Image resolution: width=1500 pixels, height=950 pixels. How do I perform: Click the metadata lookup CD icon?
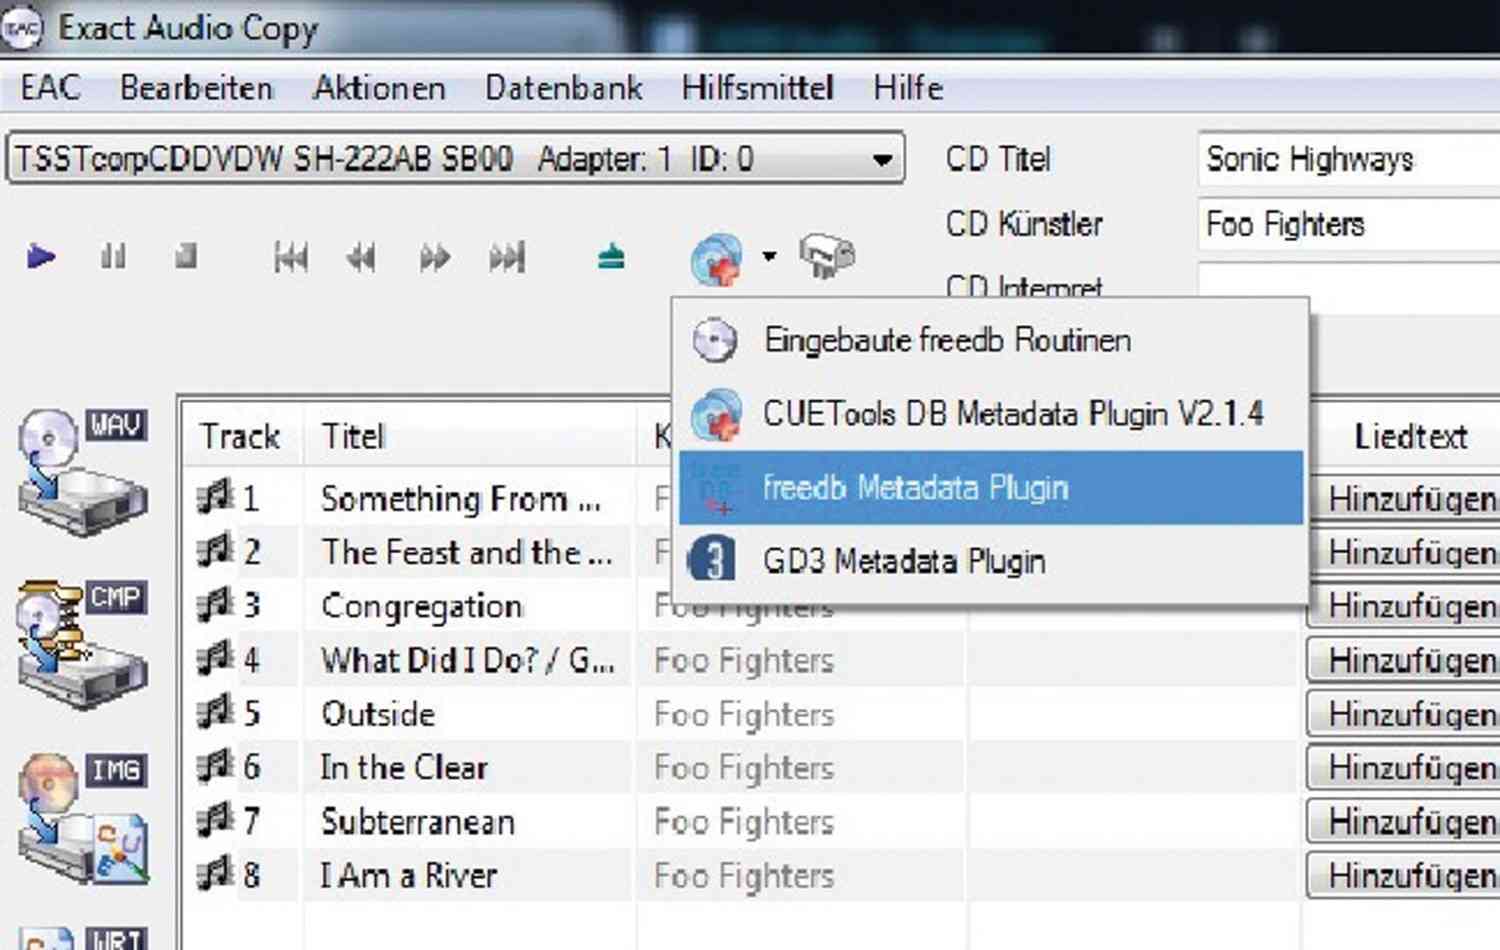coord(716,258)
